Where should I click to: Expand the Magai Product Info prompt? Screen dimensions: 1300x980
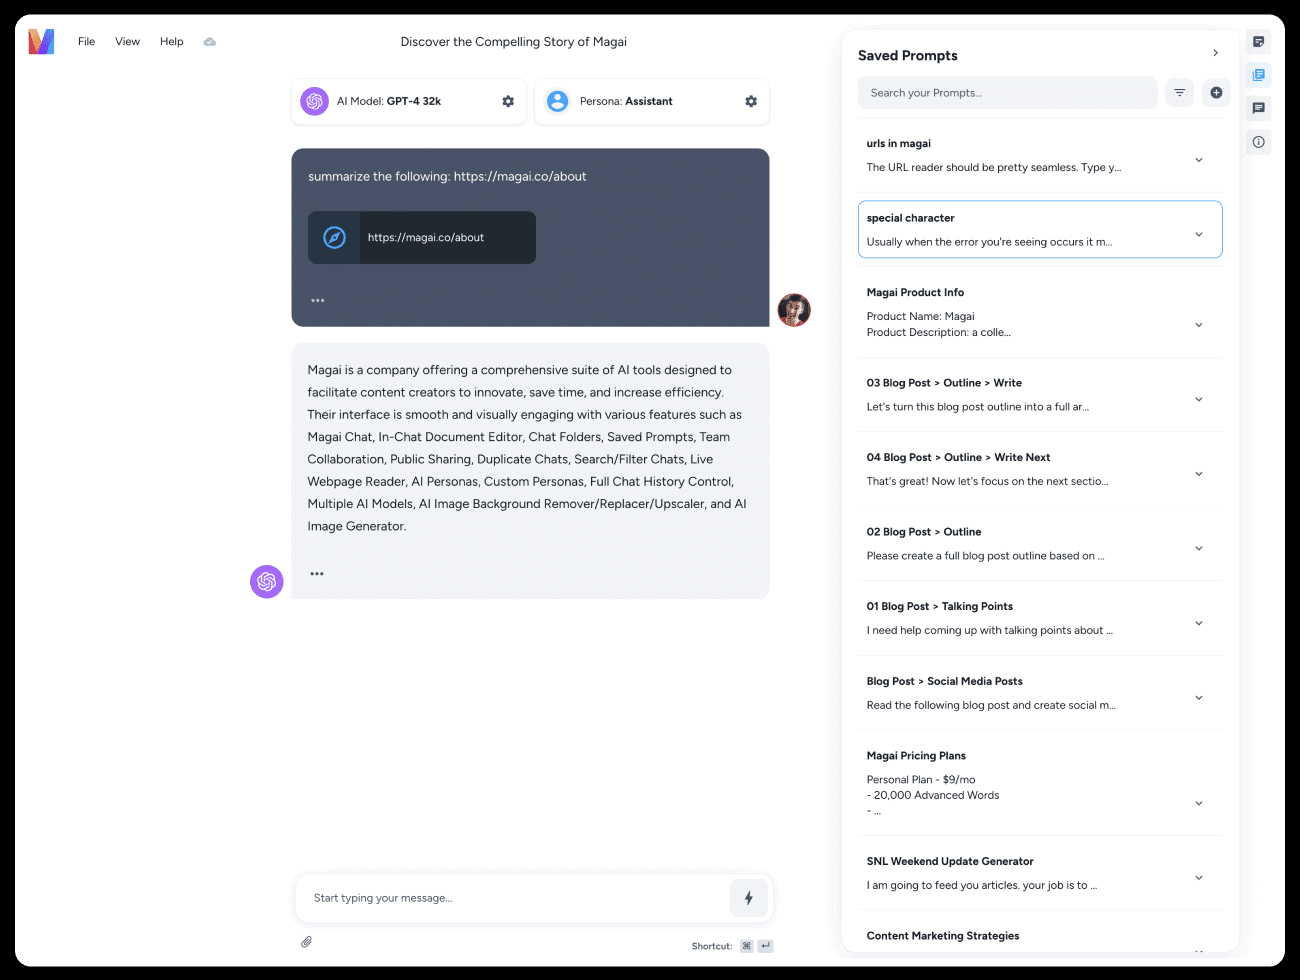(1198, 325)
